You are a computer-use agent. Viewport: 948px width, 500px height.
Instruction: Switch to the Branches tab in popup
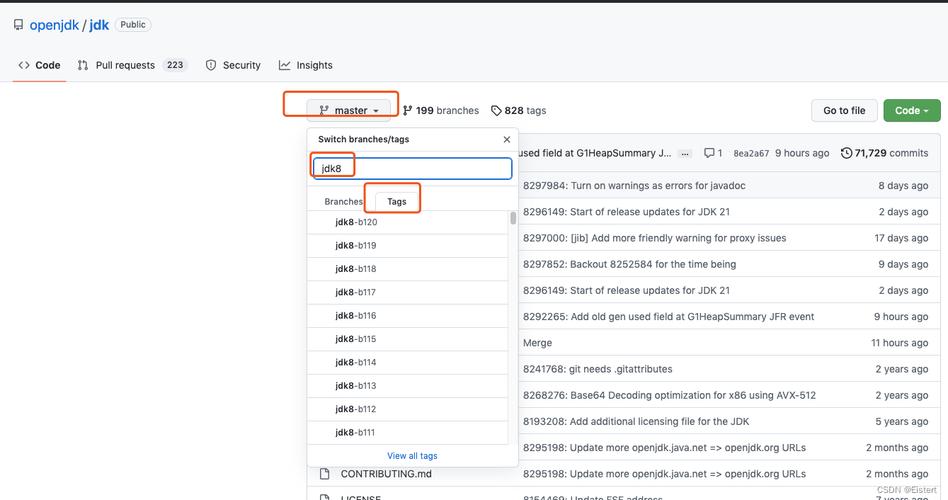click(343, 201)
